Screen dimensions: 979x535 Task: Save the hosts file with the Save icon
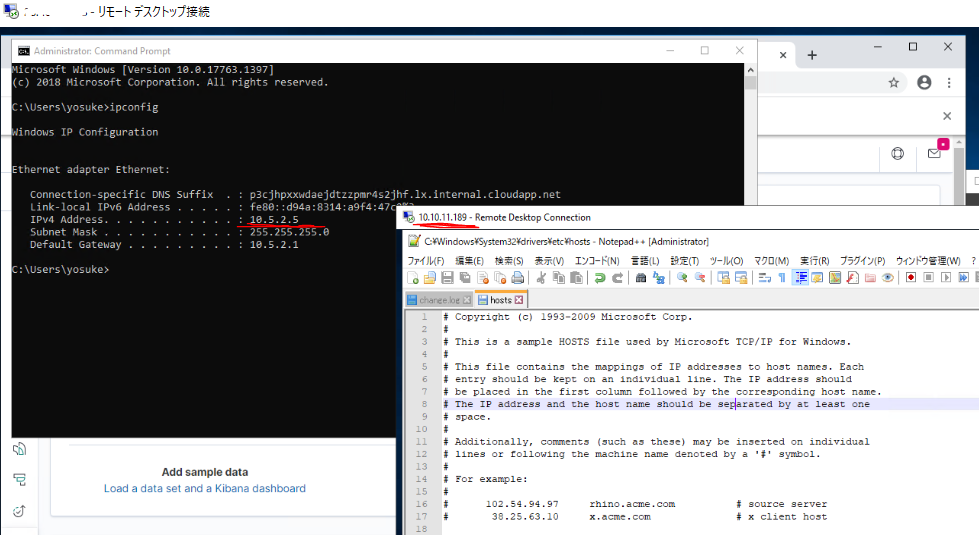point(448,278)
